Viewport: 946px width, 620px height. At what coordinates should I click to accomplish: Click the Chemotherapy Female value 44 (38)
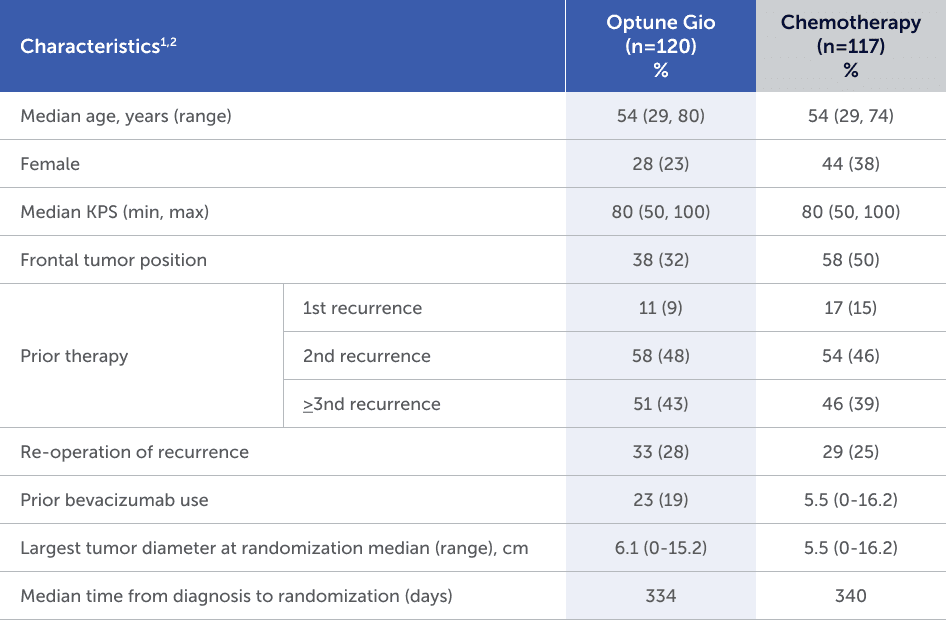pos(850,164)
